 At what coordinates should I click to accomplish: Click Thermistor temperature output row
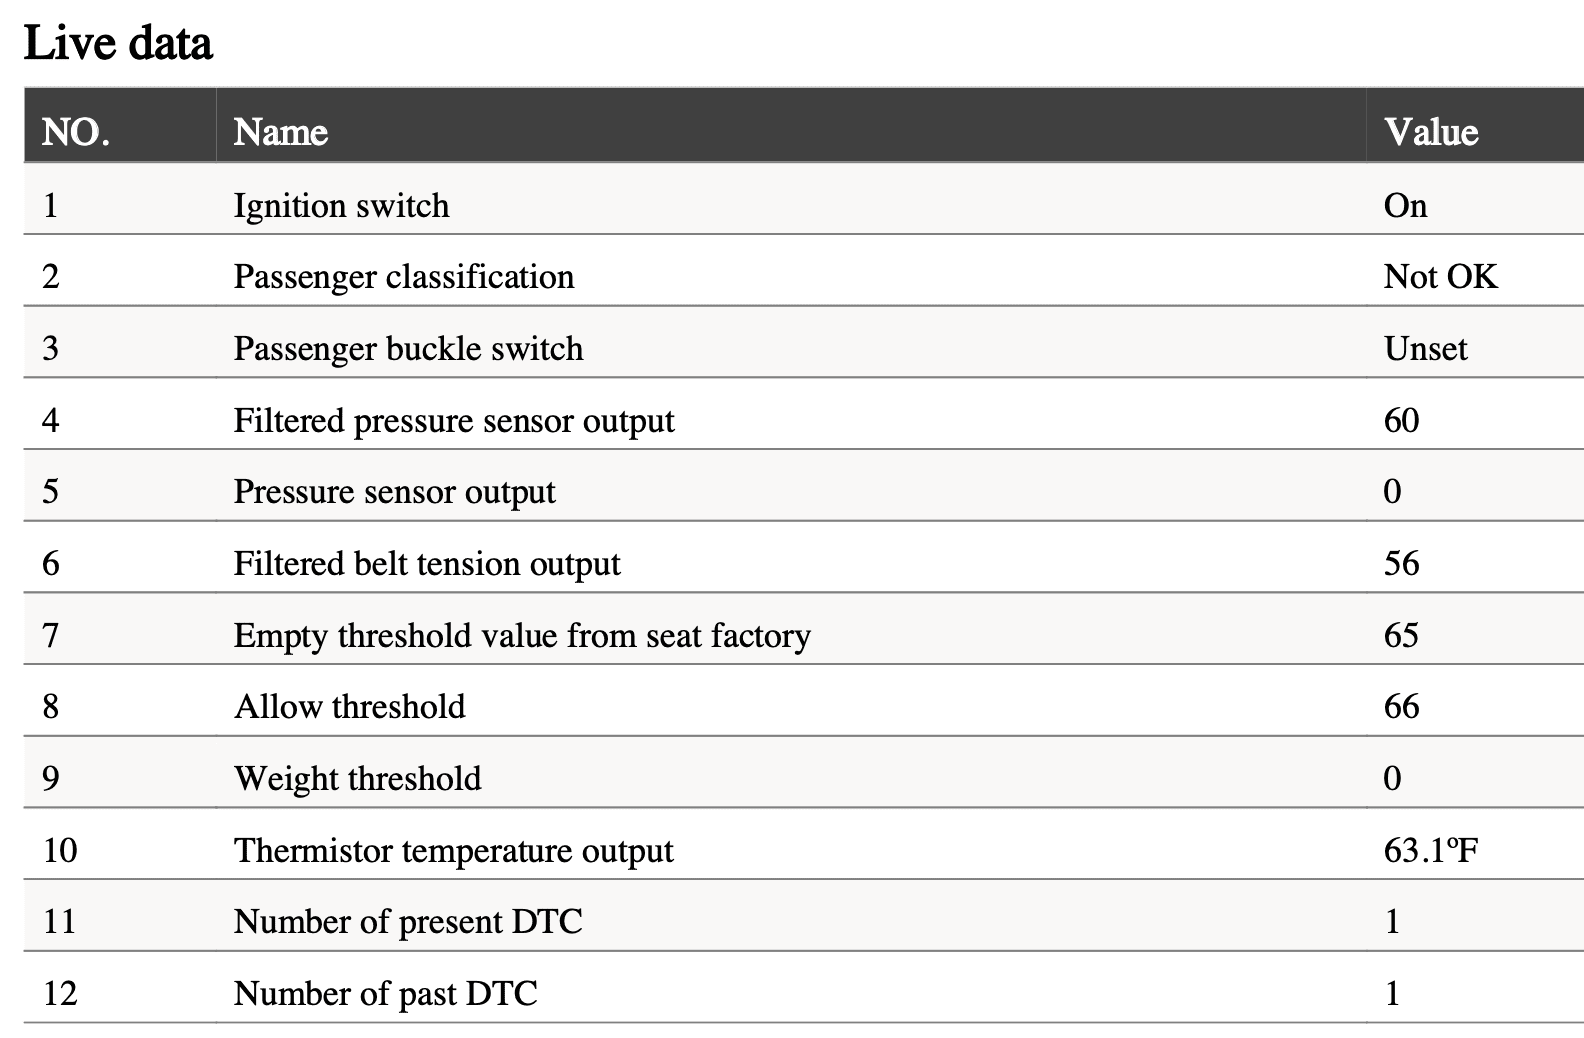point(804,850)
